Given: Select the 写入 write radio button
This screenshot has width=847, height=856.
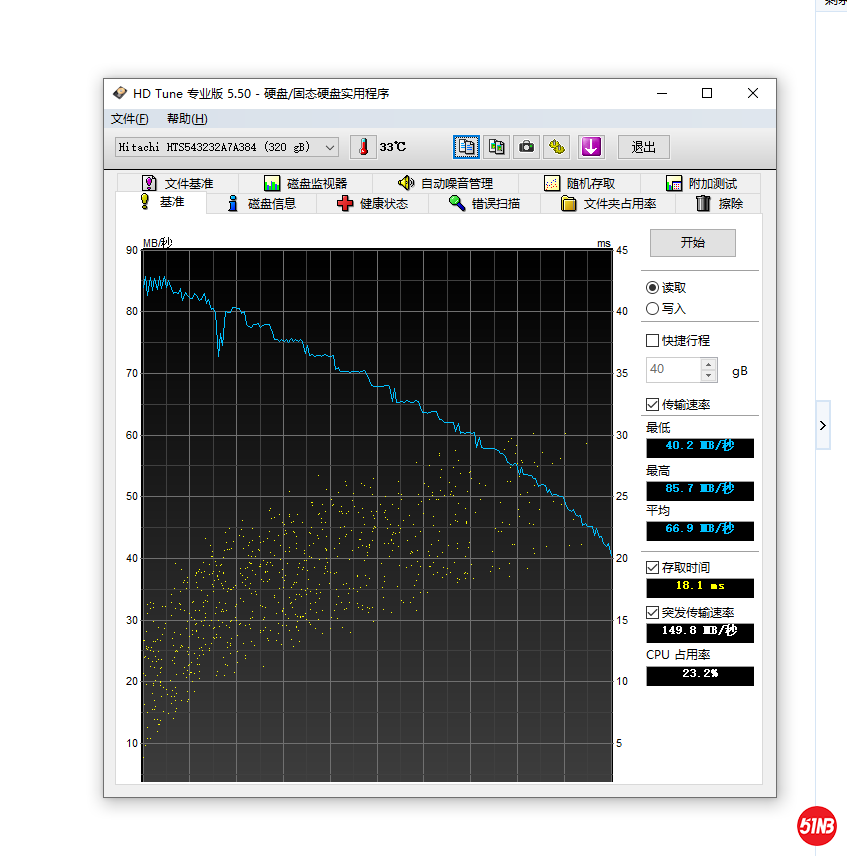Looking at the screenshot, I should [x=653, y=309].
